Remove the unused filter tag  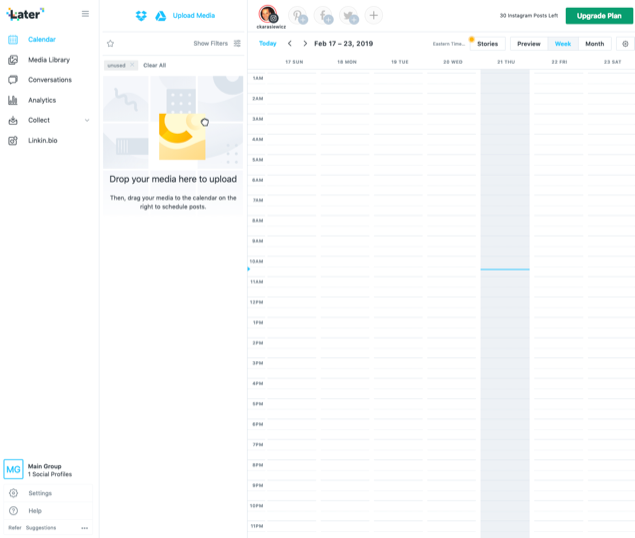pos(132,65)
